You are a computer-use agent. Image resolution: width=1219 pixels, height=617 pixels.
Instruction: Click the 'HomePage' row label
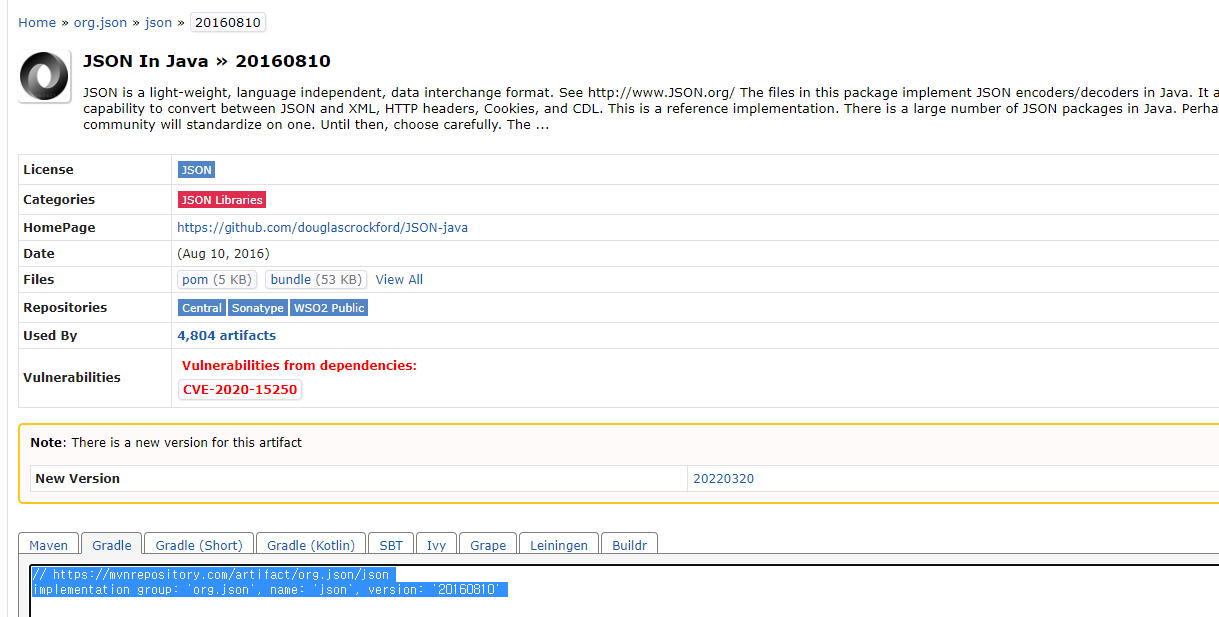(59, 228)
